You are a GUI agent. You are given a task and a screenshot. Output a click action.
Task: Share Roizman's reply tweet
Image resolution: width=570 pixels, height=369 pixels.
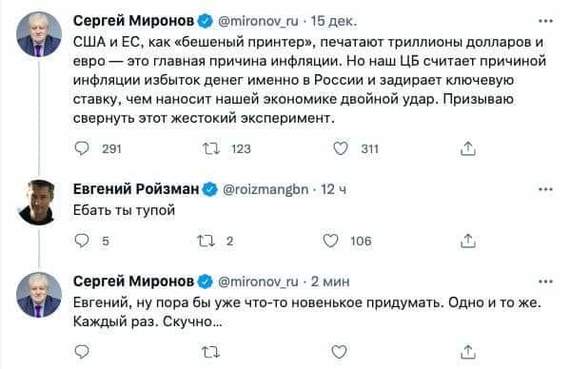point(468,240)
